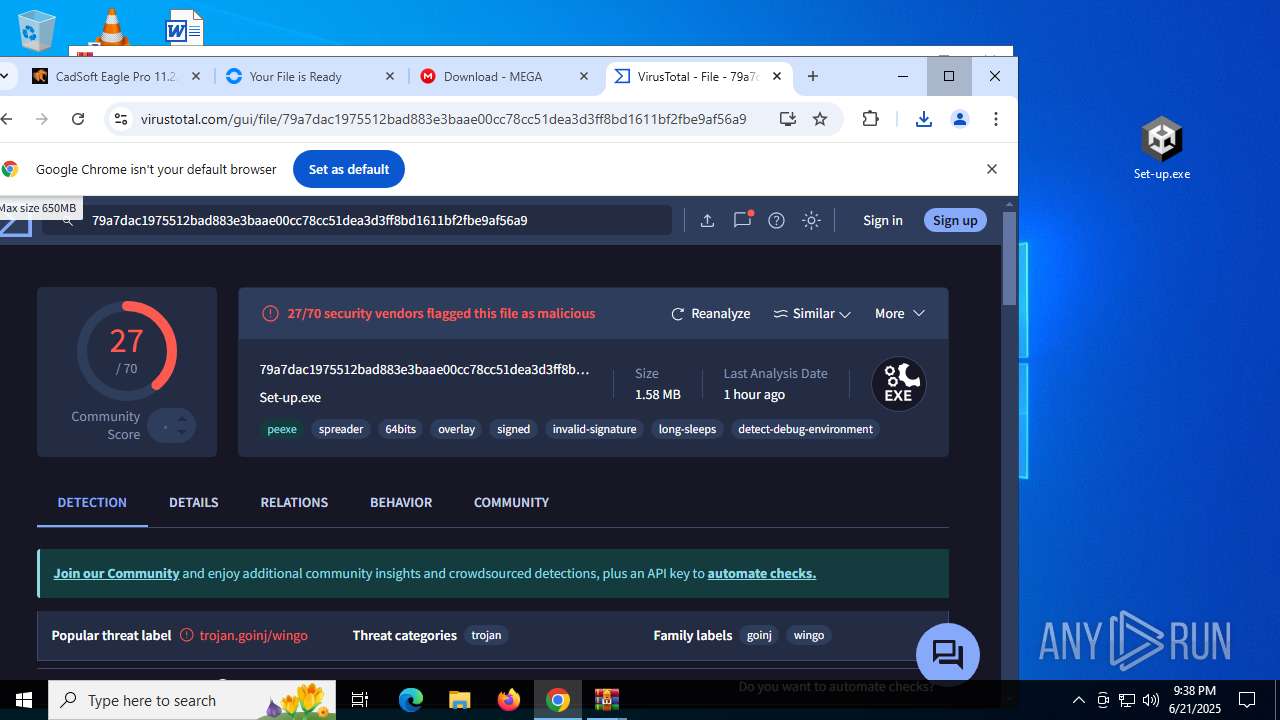Click the search magnifier in VirusTotal bar
The height and width of the screenshot is (720, 1280).
coord(68,220)
